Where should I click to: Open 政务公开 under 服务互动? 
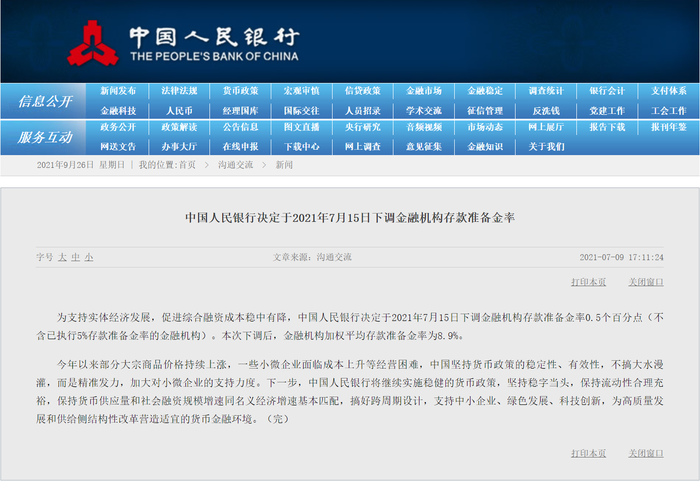(118, 128)
